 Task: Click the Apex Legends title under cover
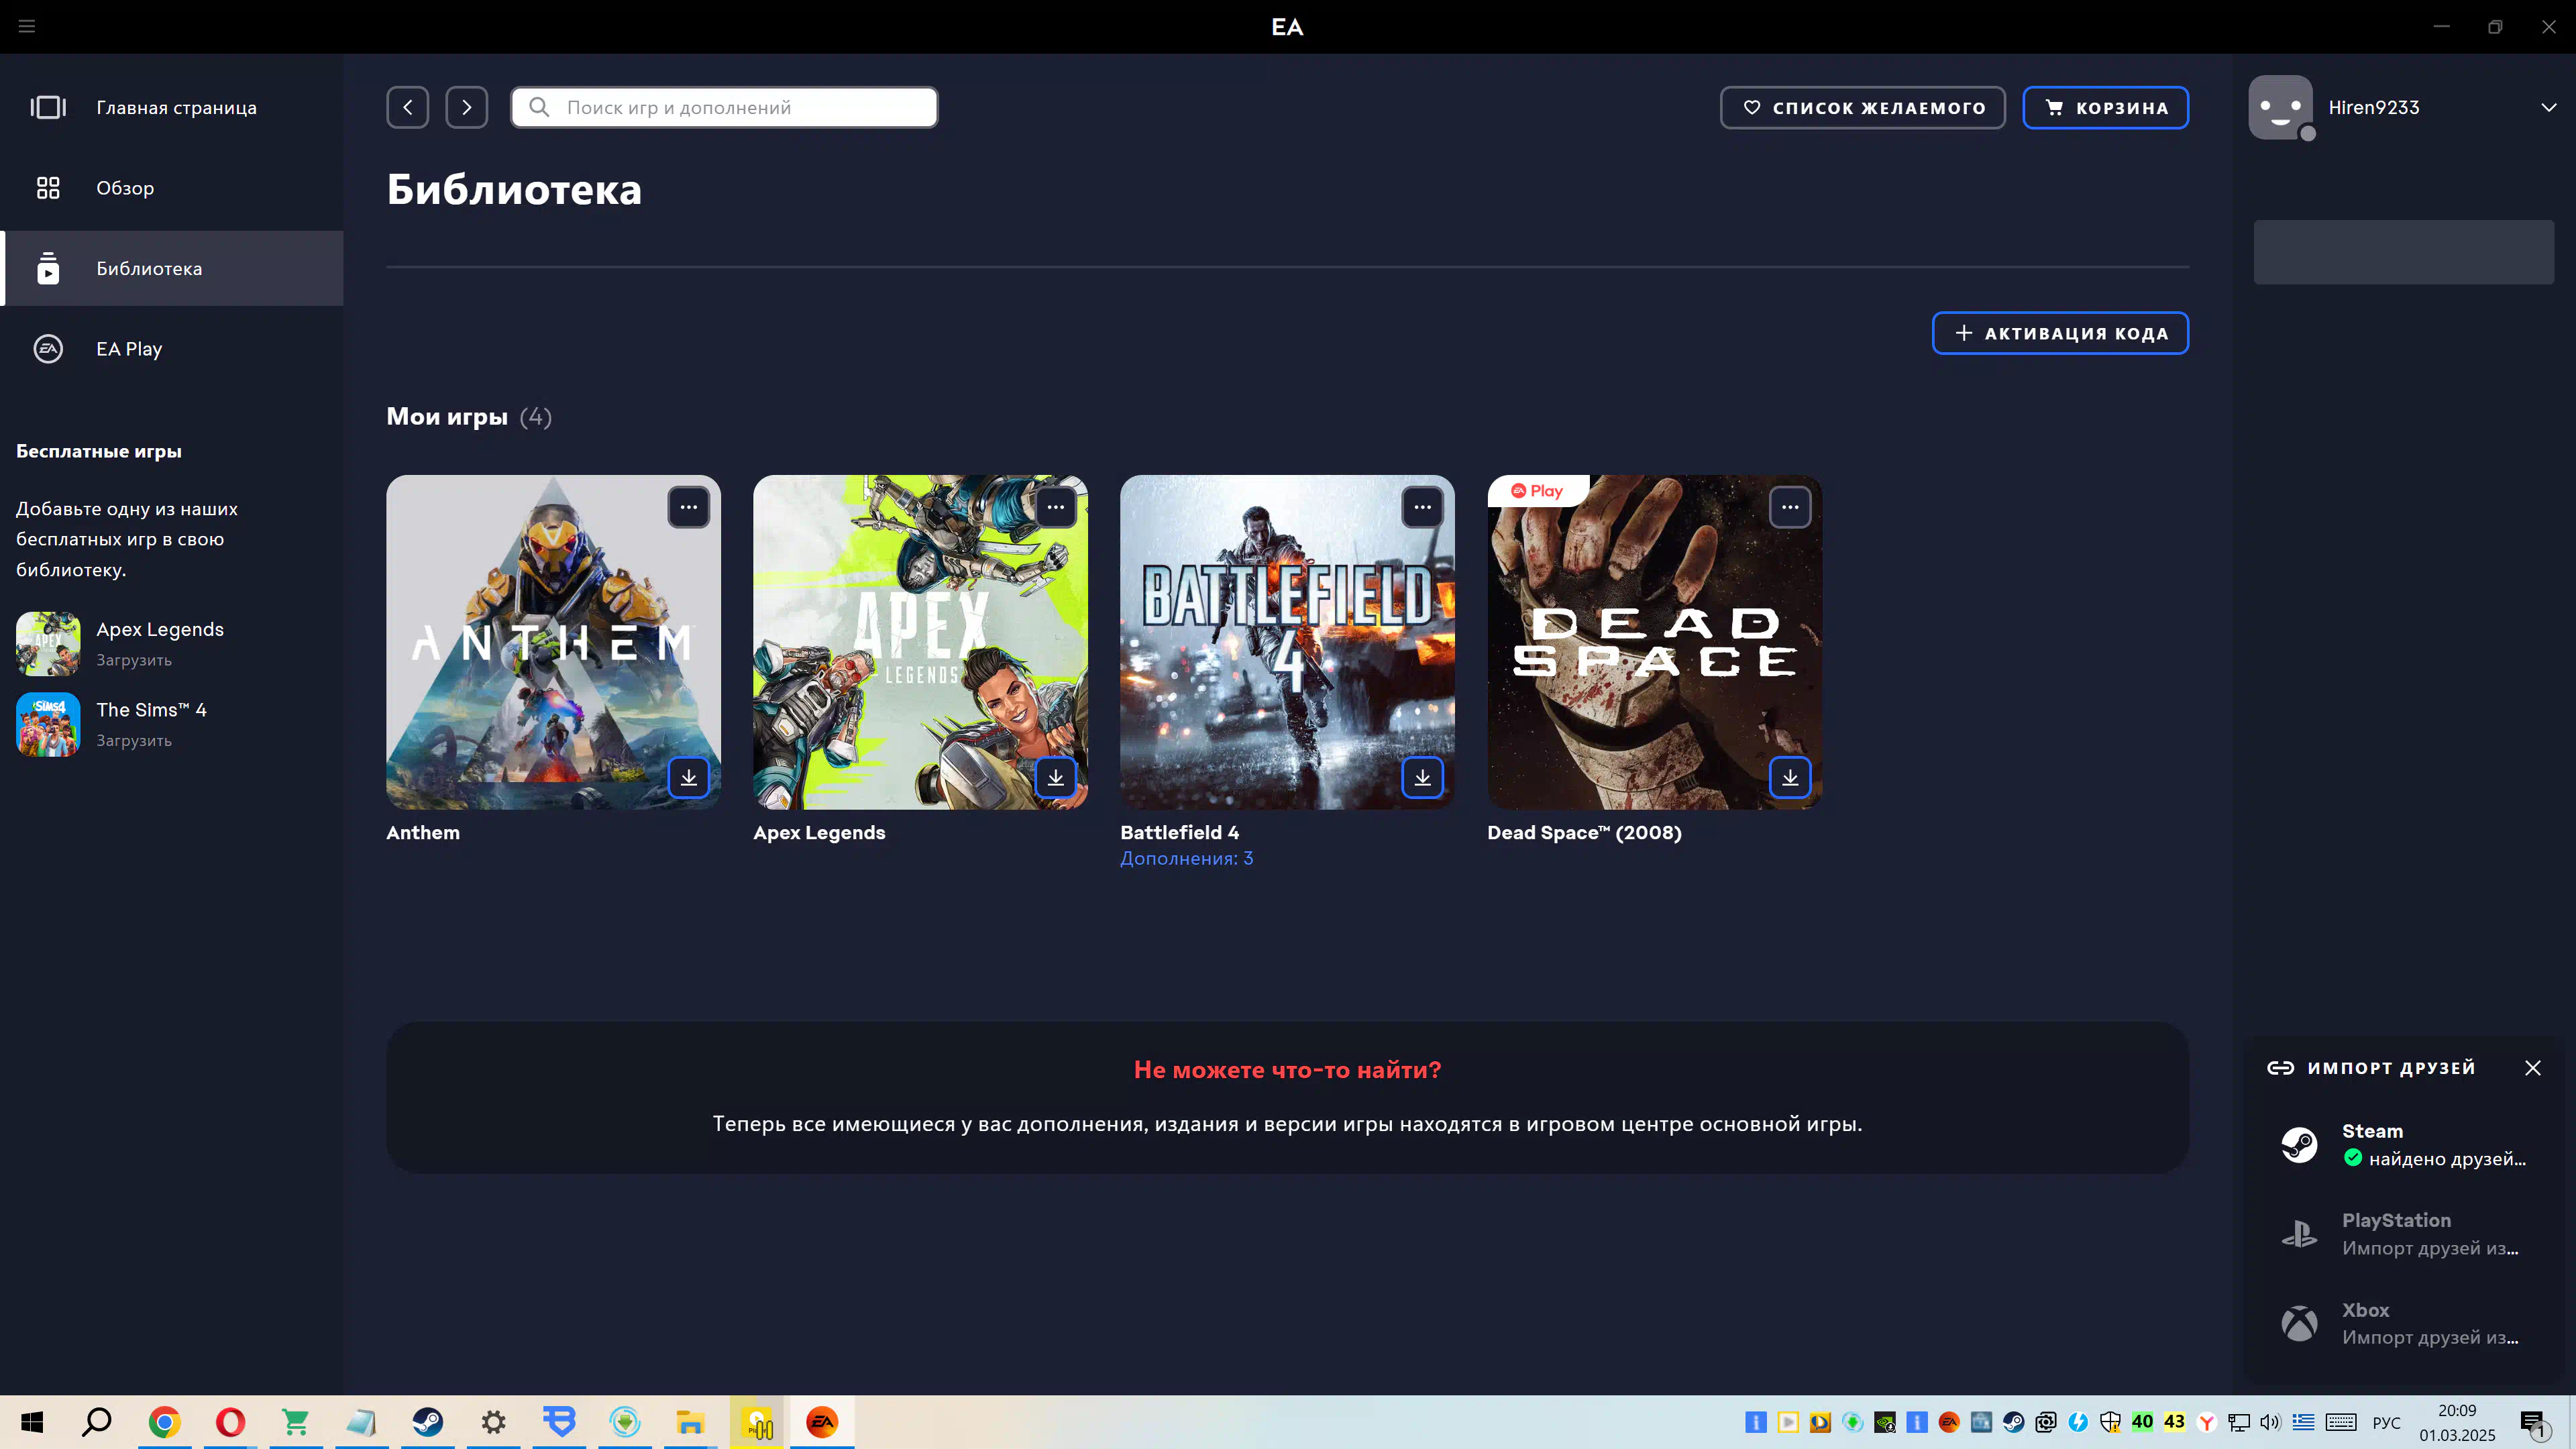click(x=819, y=832)
